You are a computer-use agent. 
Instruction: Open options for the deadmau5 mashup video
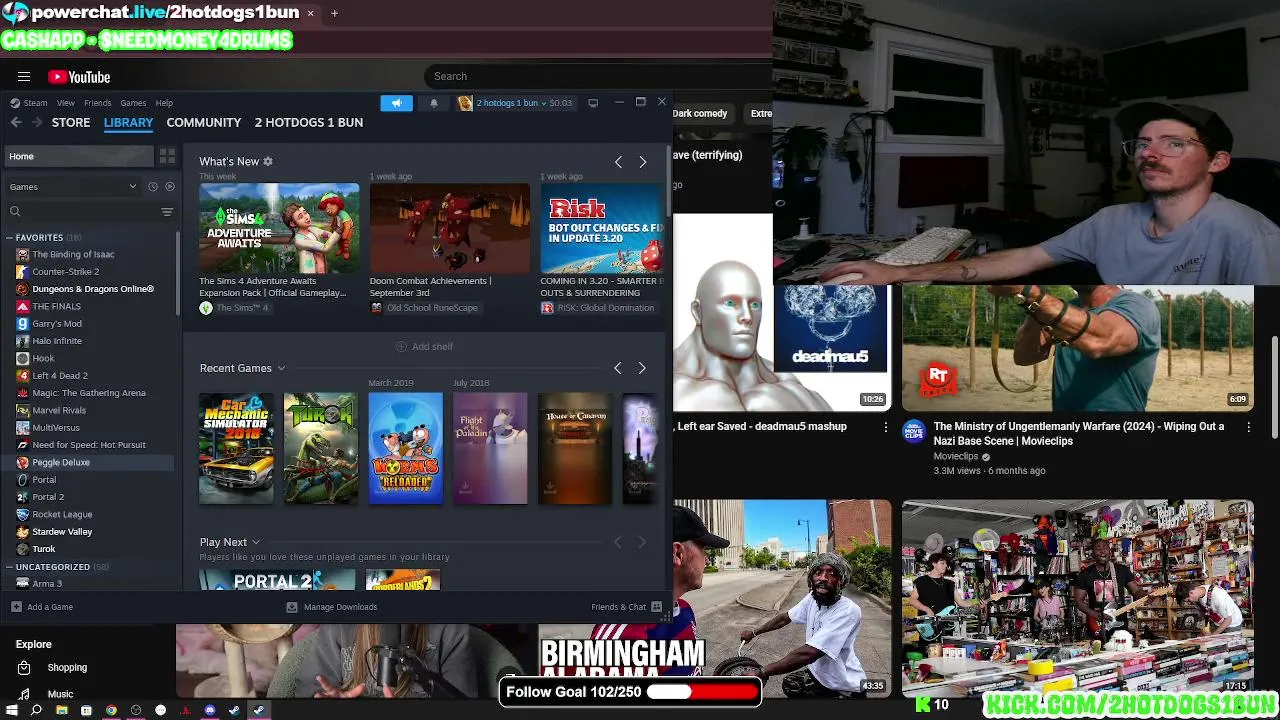885,427
